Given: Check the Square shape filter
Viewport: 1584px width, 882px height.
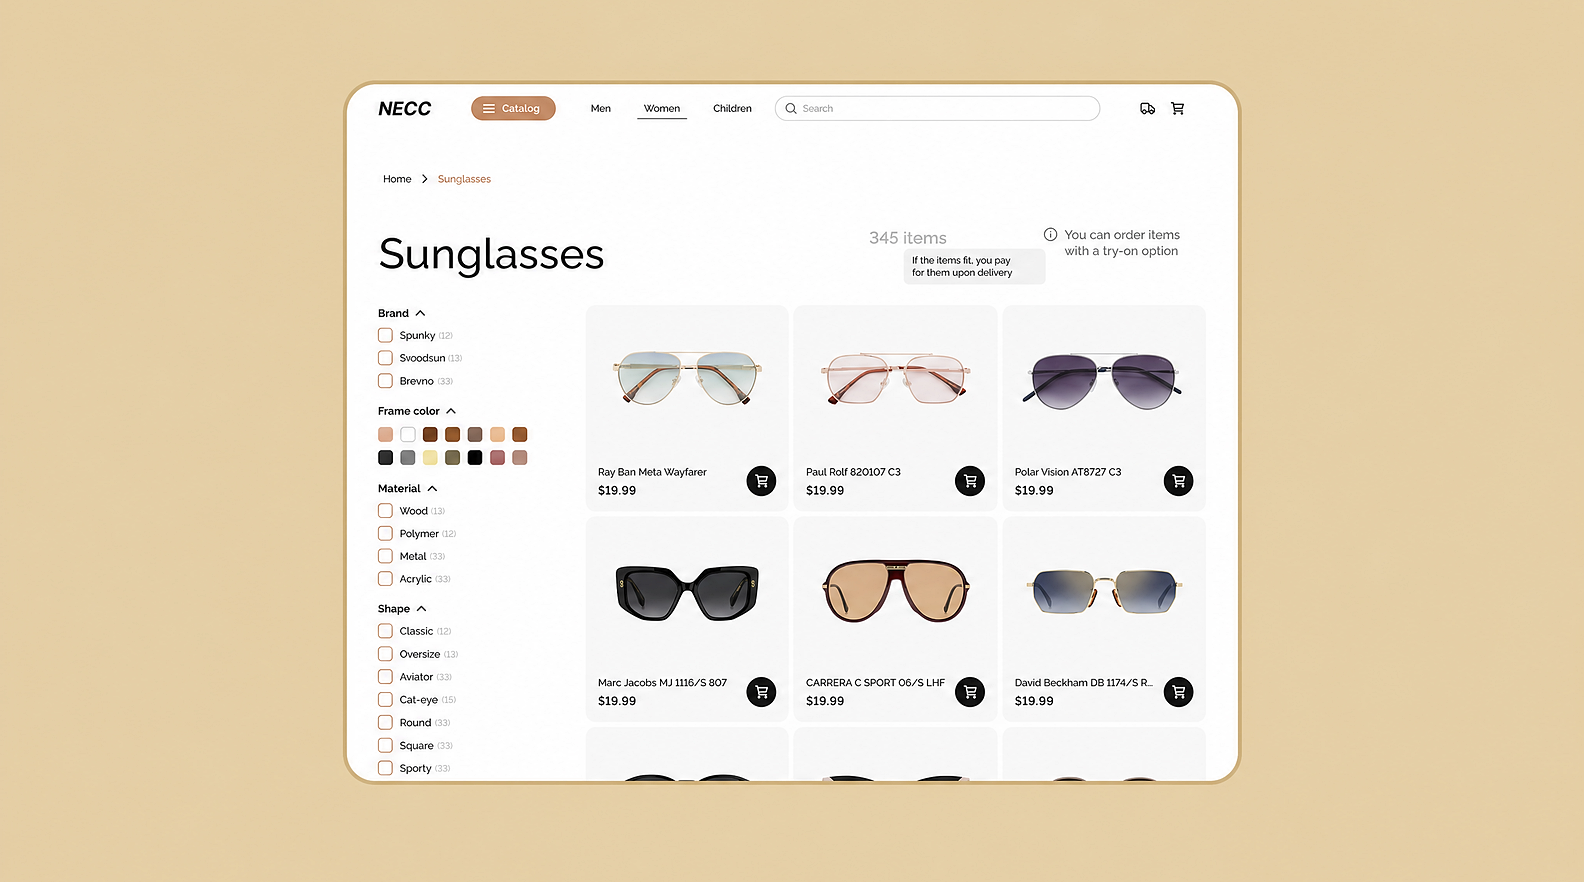Looking at the screenshot, I should (x=385, y=745).
